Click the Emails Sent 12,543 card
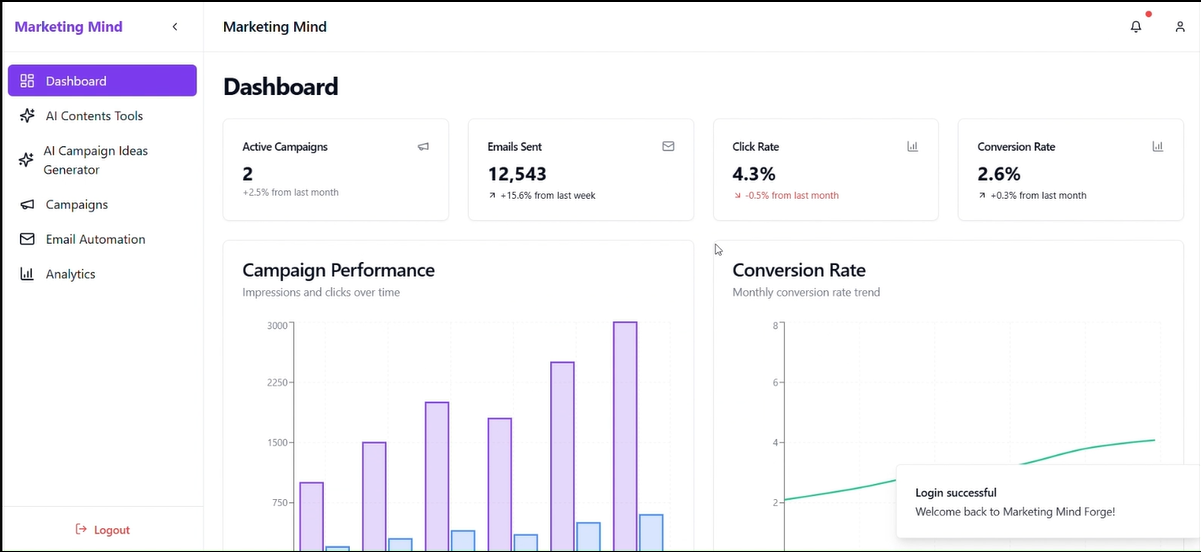Screen dimensions: 1201x552 [x=580, y=170]
